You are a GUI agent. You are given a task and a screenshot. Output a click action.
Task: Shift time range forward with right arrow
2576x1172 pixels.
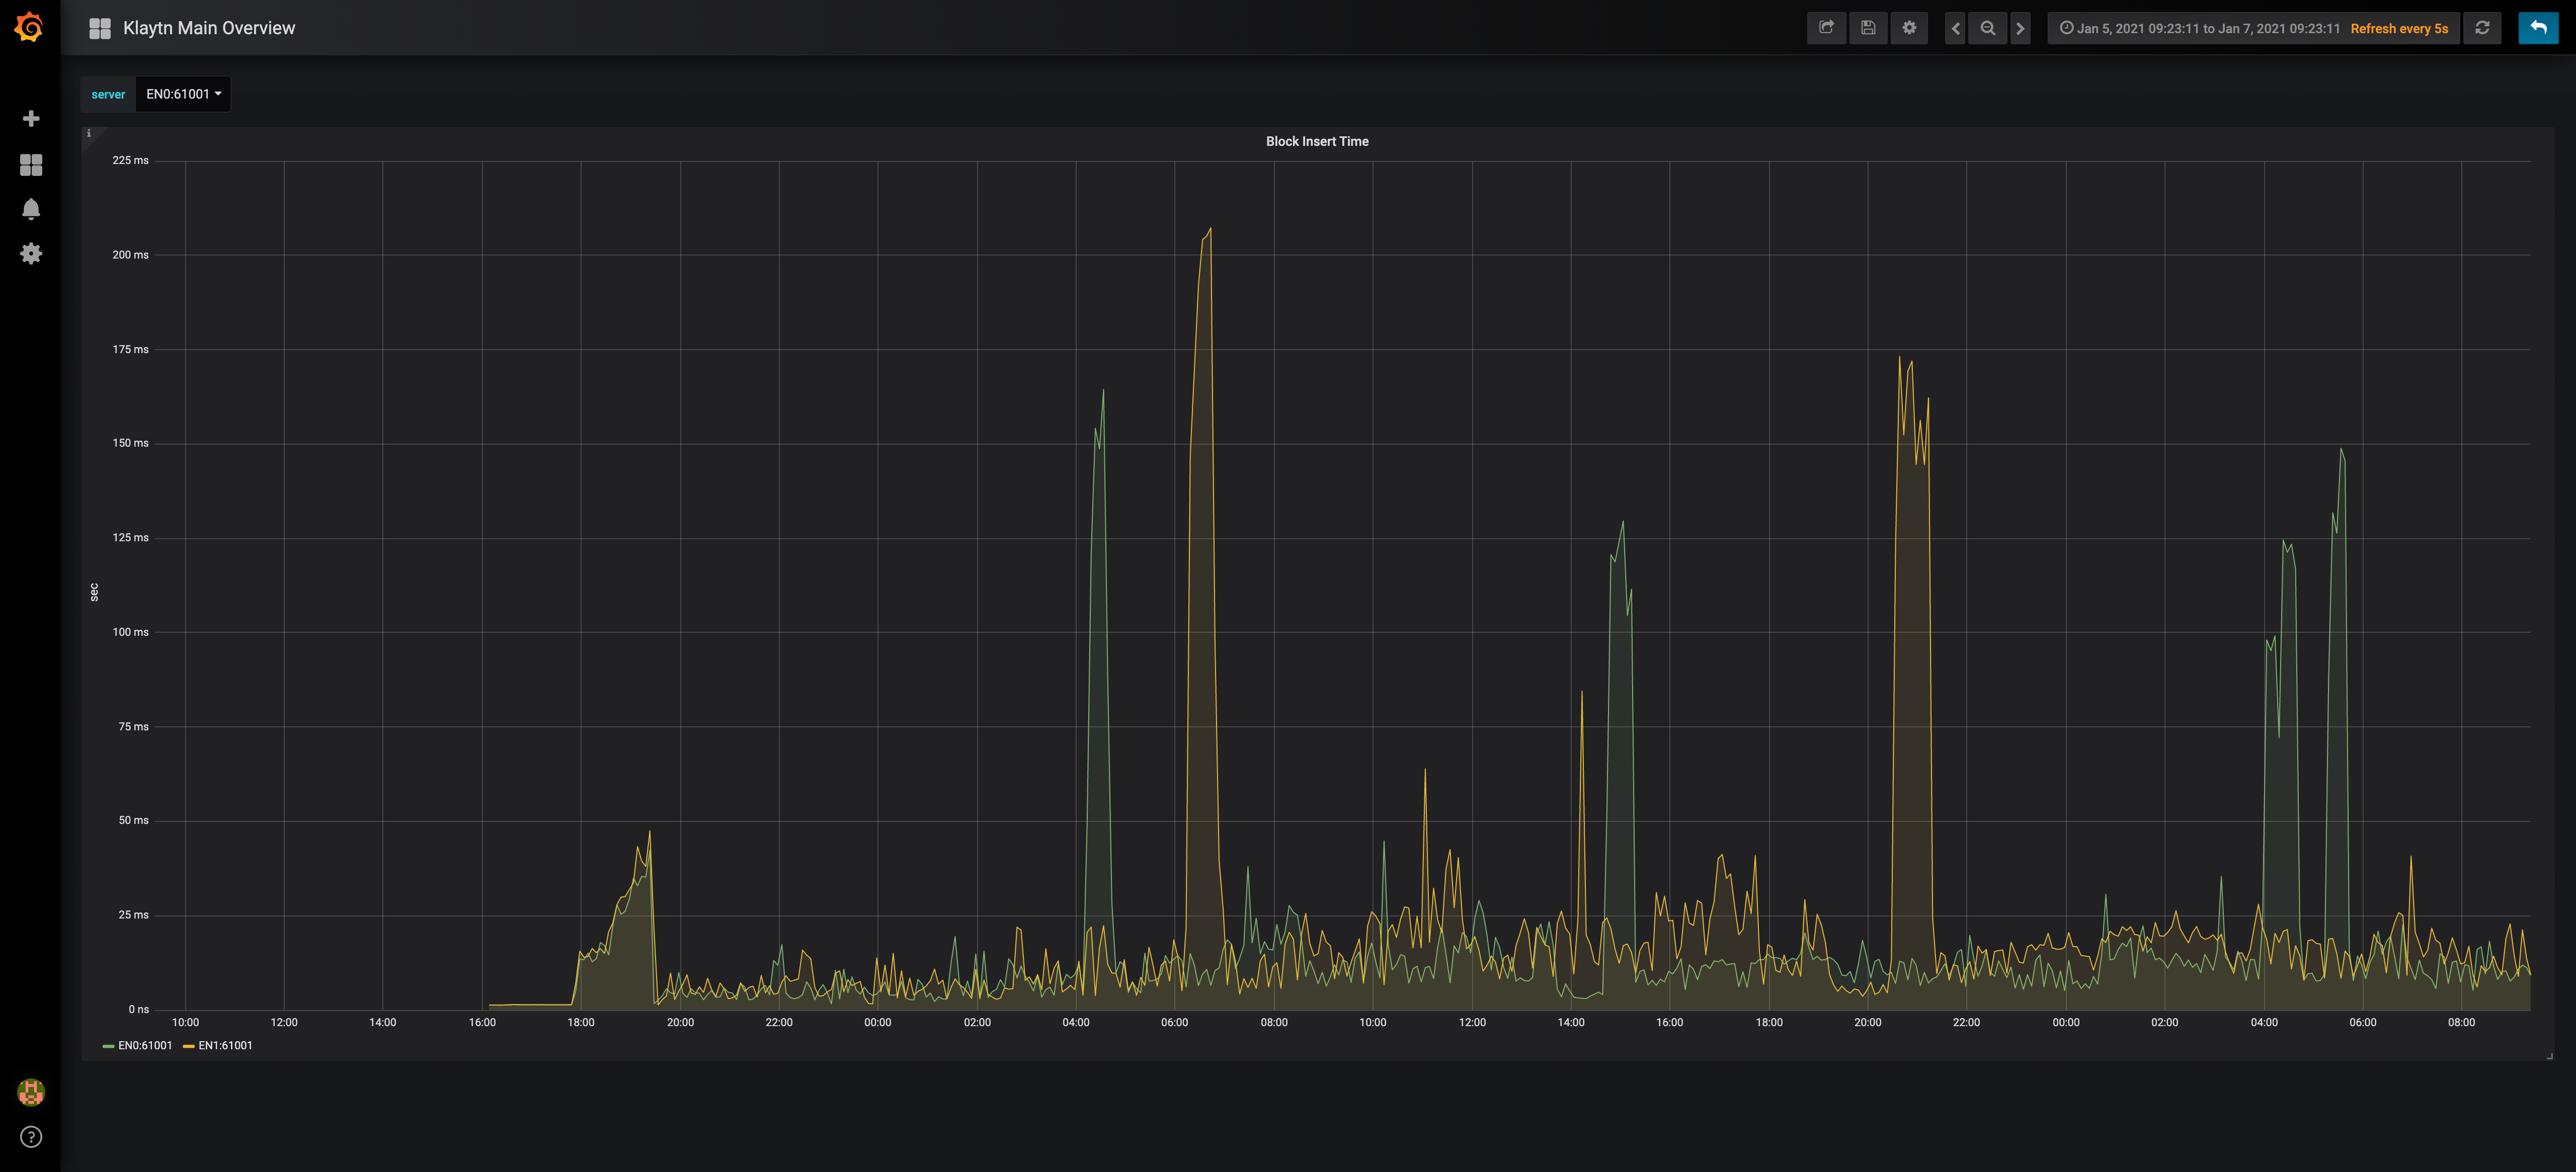(2020, 28)
